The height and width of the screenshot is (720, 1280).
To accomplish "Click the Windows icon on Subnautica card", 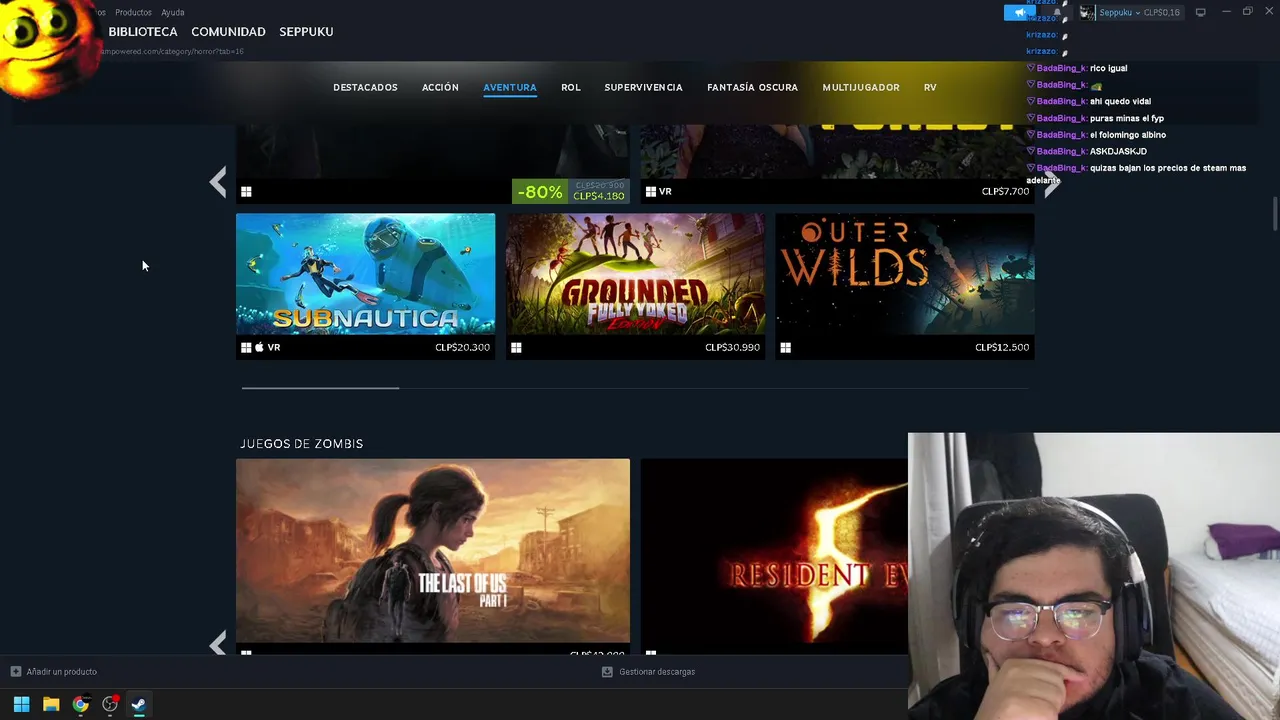I will [x=246, y=348].
